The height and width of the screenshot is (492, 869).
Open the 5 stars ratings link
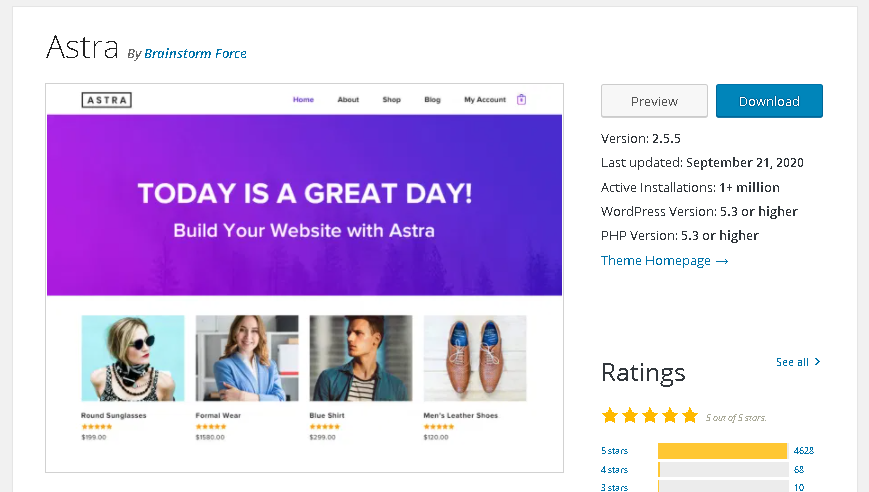[x=614, y=450]
